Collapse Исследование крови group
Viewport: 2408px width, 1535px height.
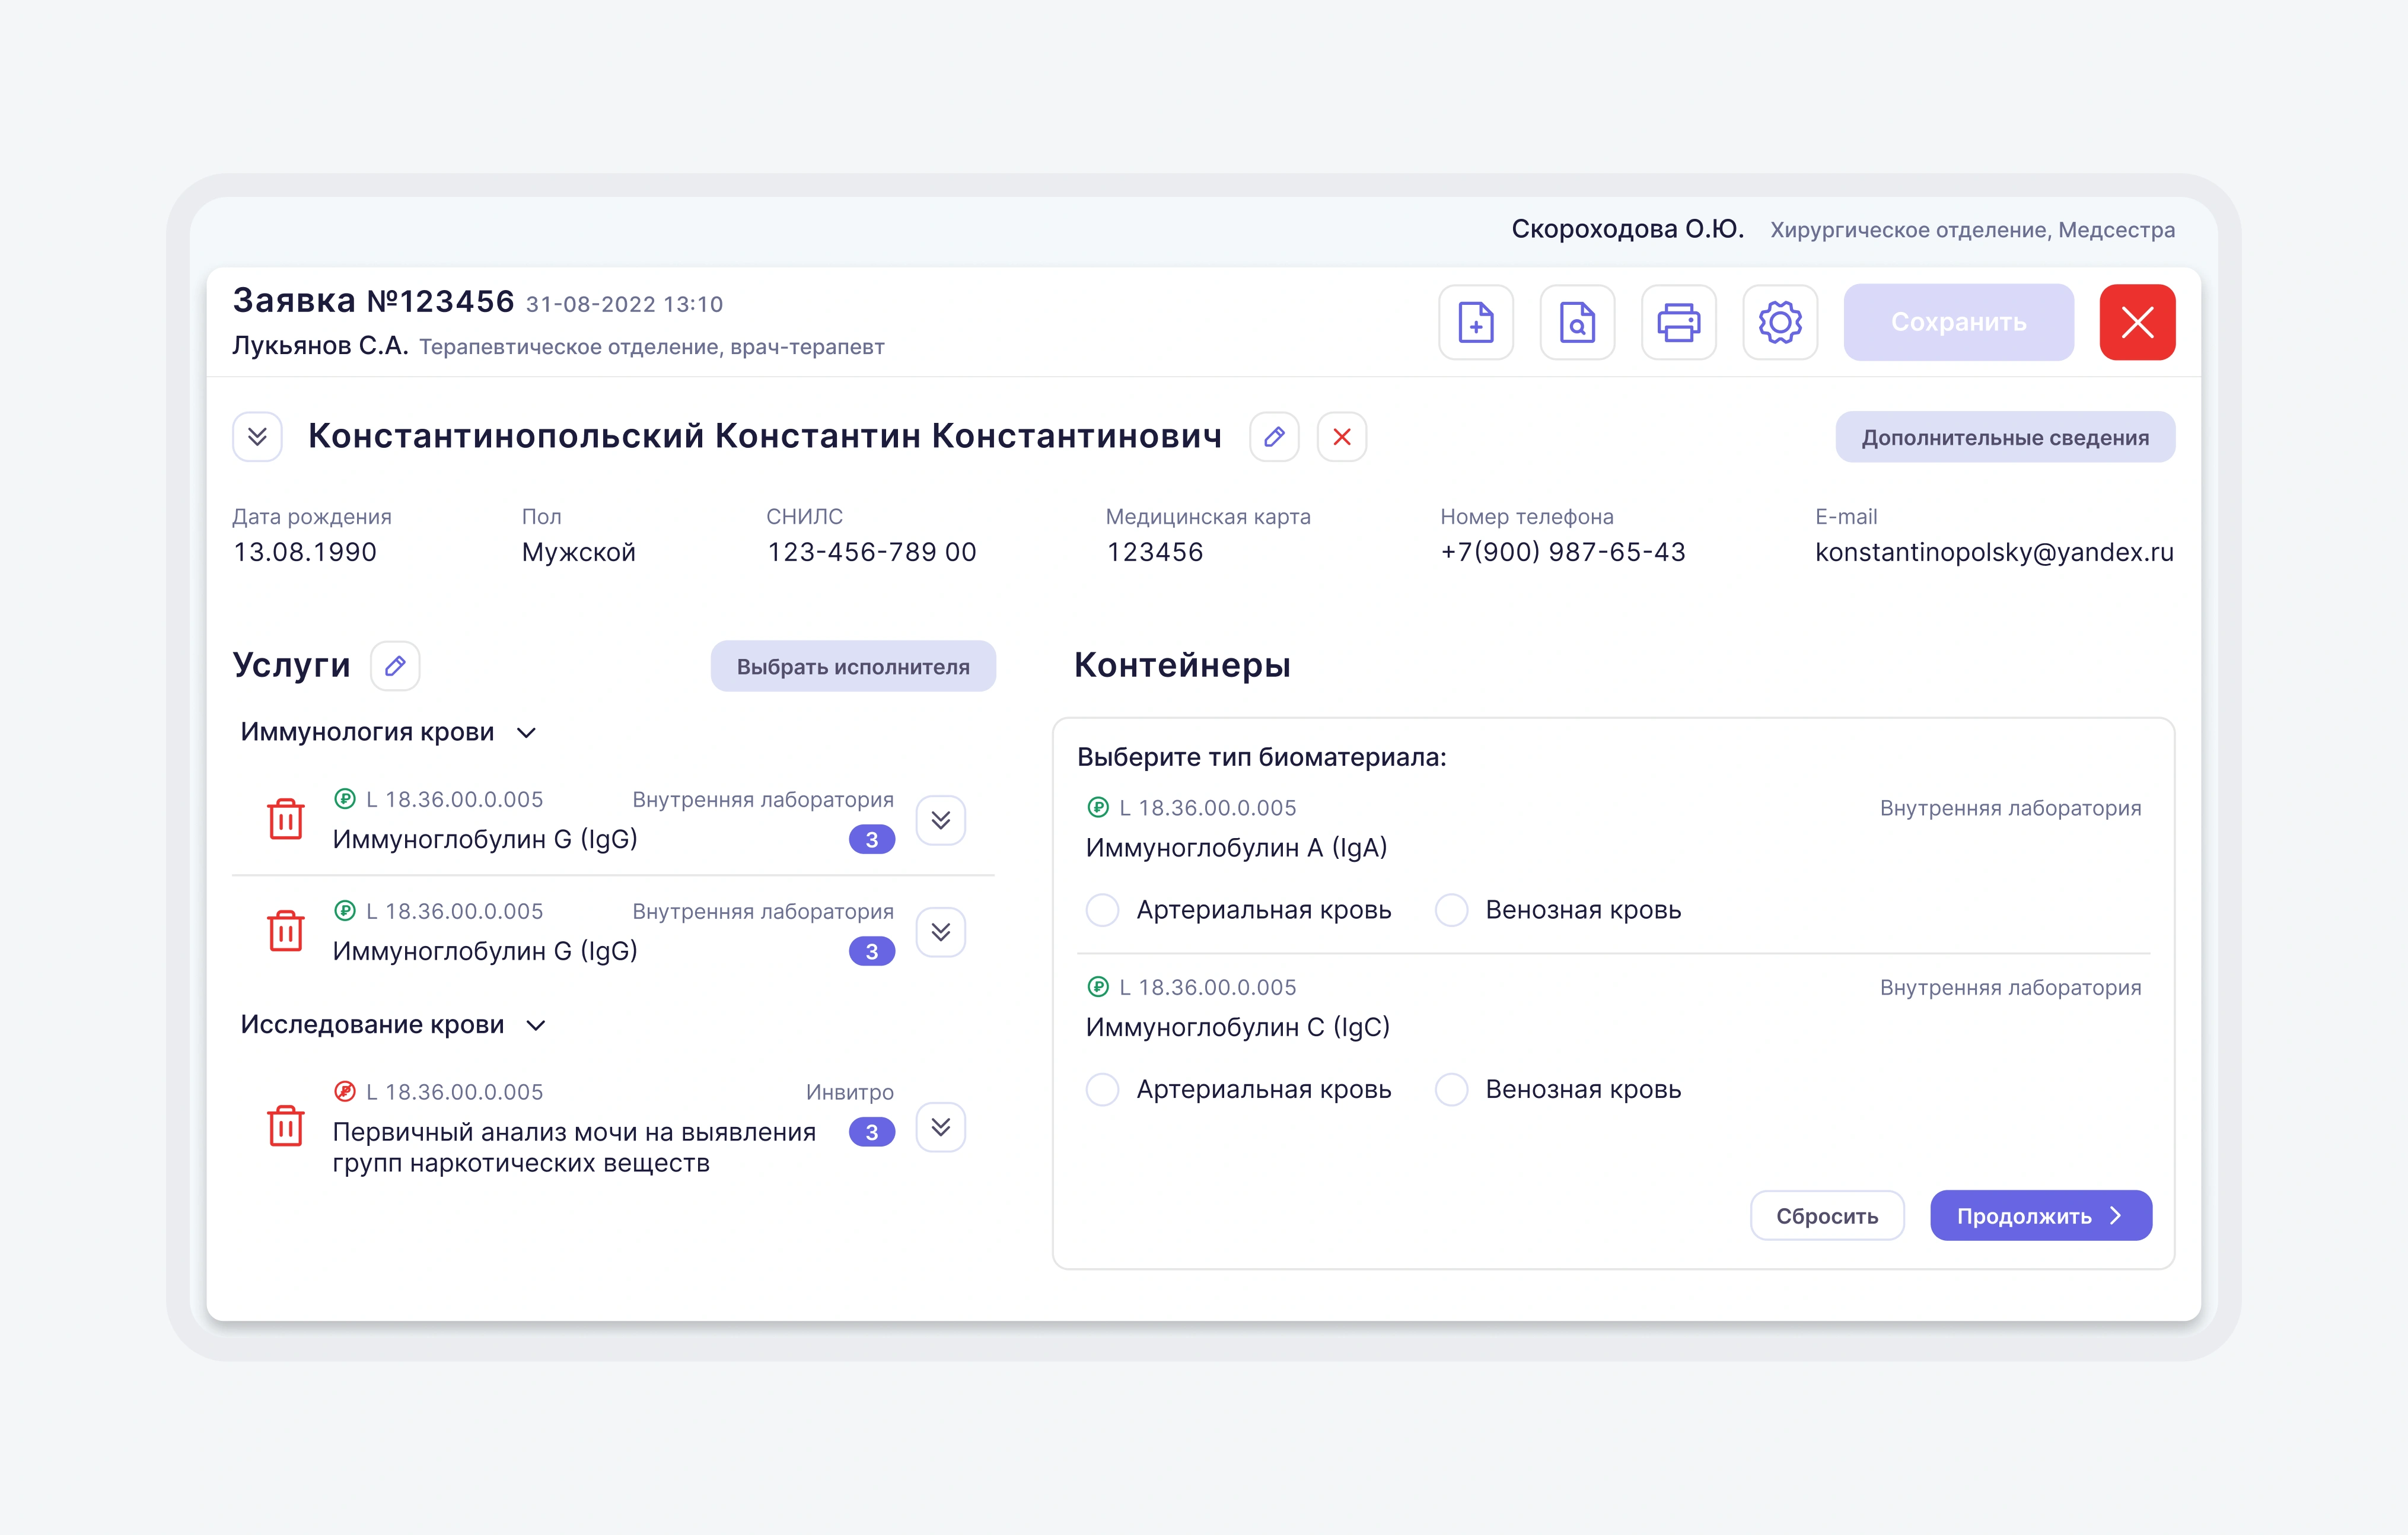tap(536, 1025)
